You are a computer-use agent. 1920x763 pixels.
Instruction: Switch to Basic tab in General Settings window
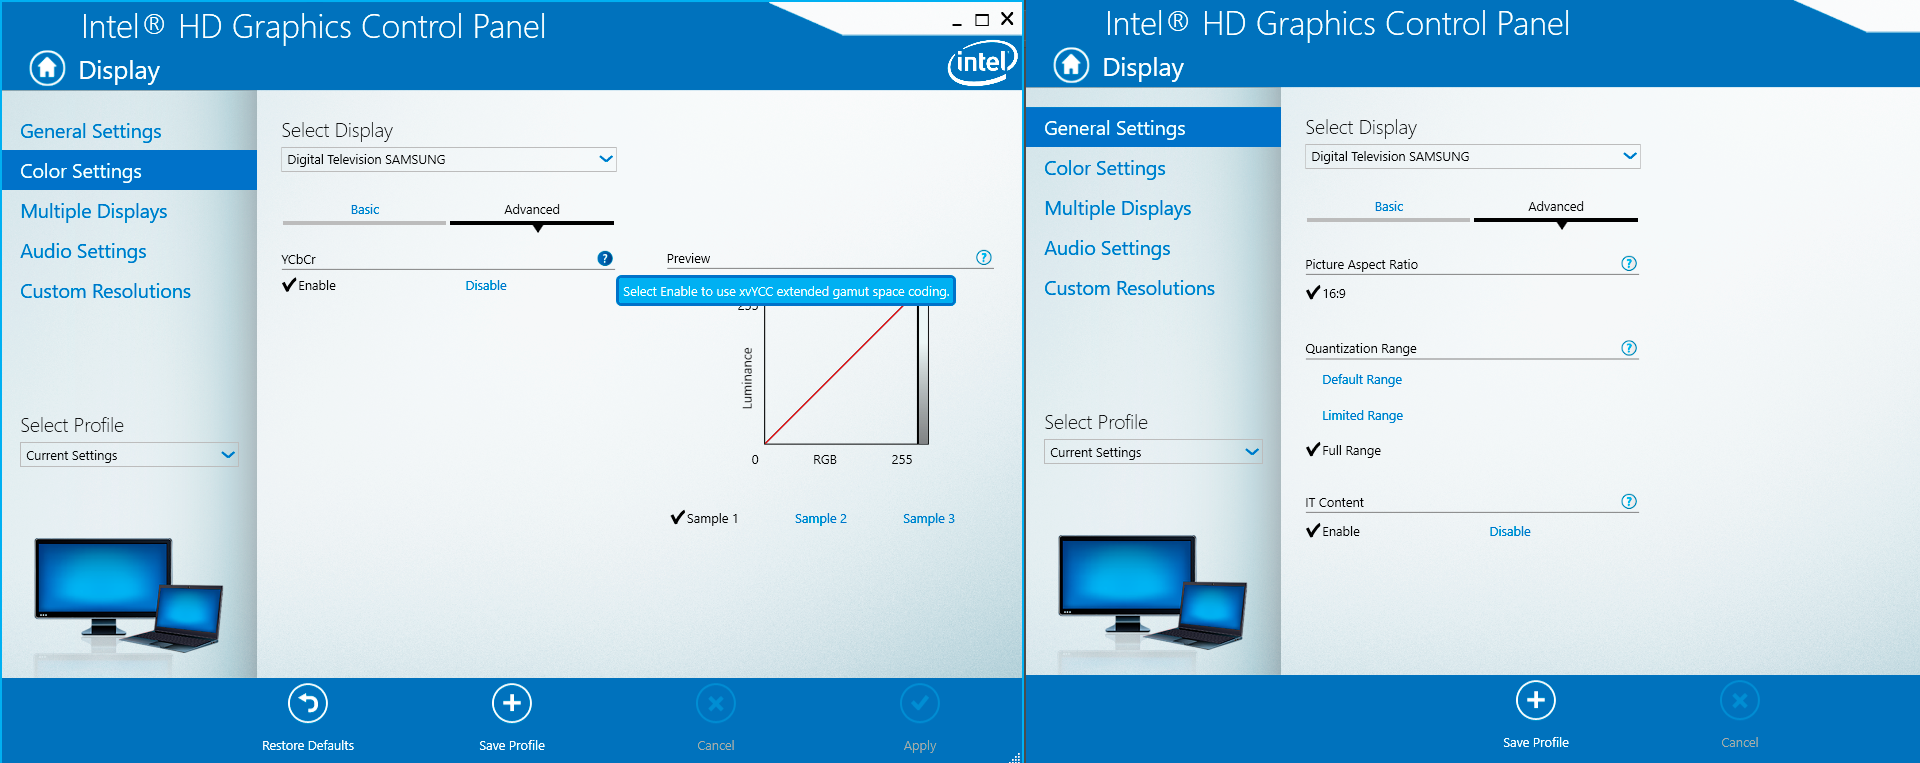(1389, 207)
